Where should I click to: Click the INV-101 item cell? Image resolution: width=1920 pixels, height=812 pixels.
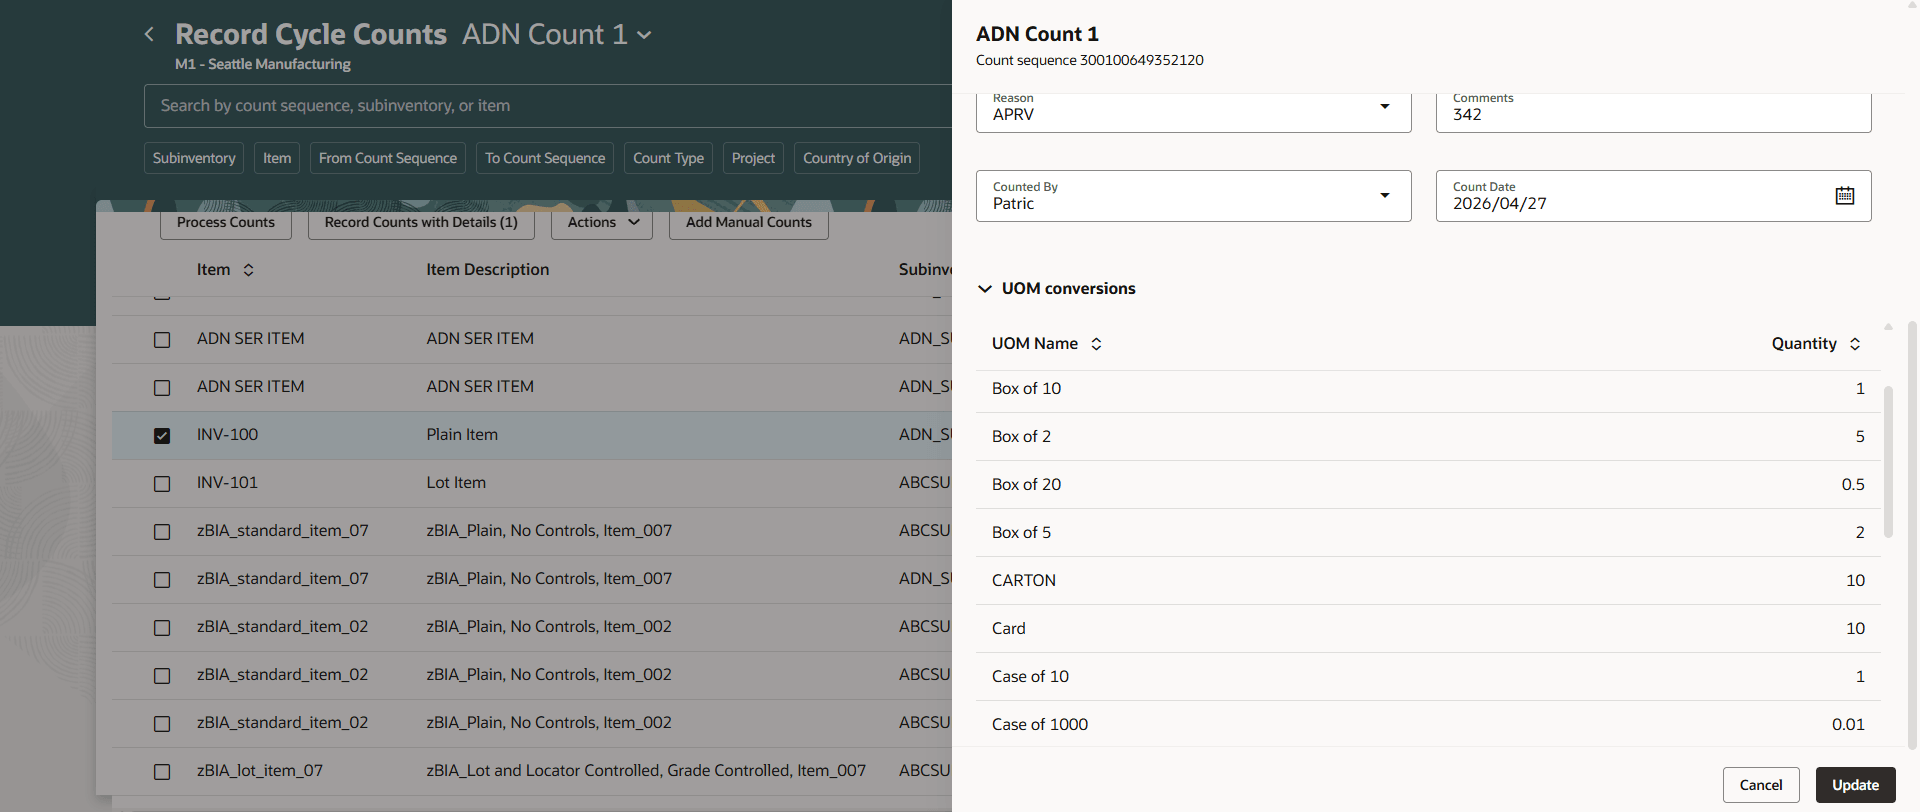(x=227, y=483)
